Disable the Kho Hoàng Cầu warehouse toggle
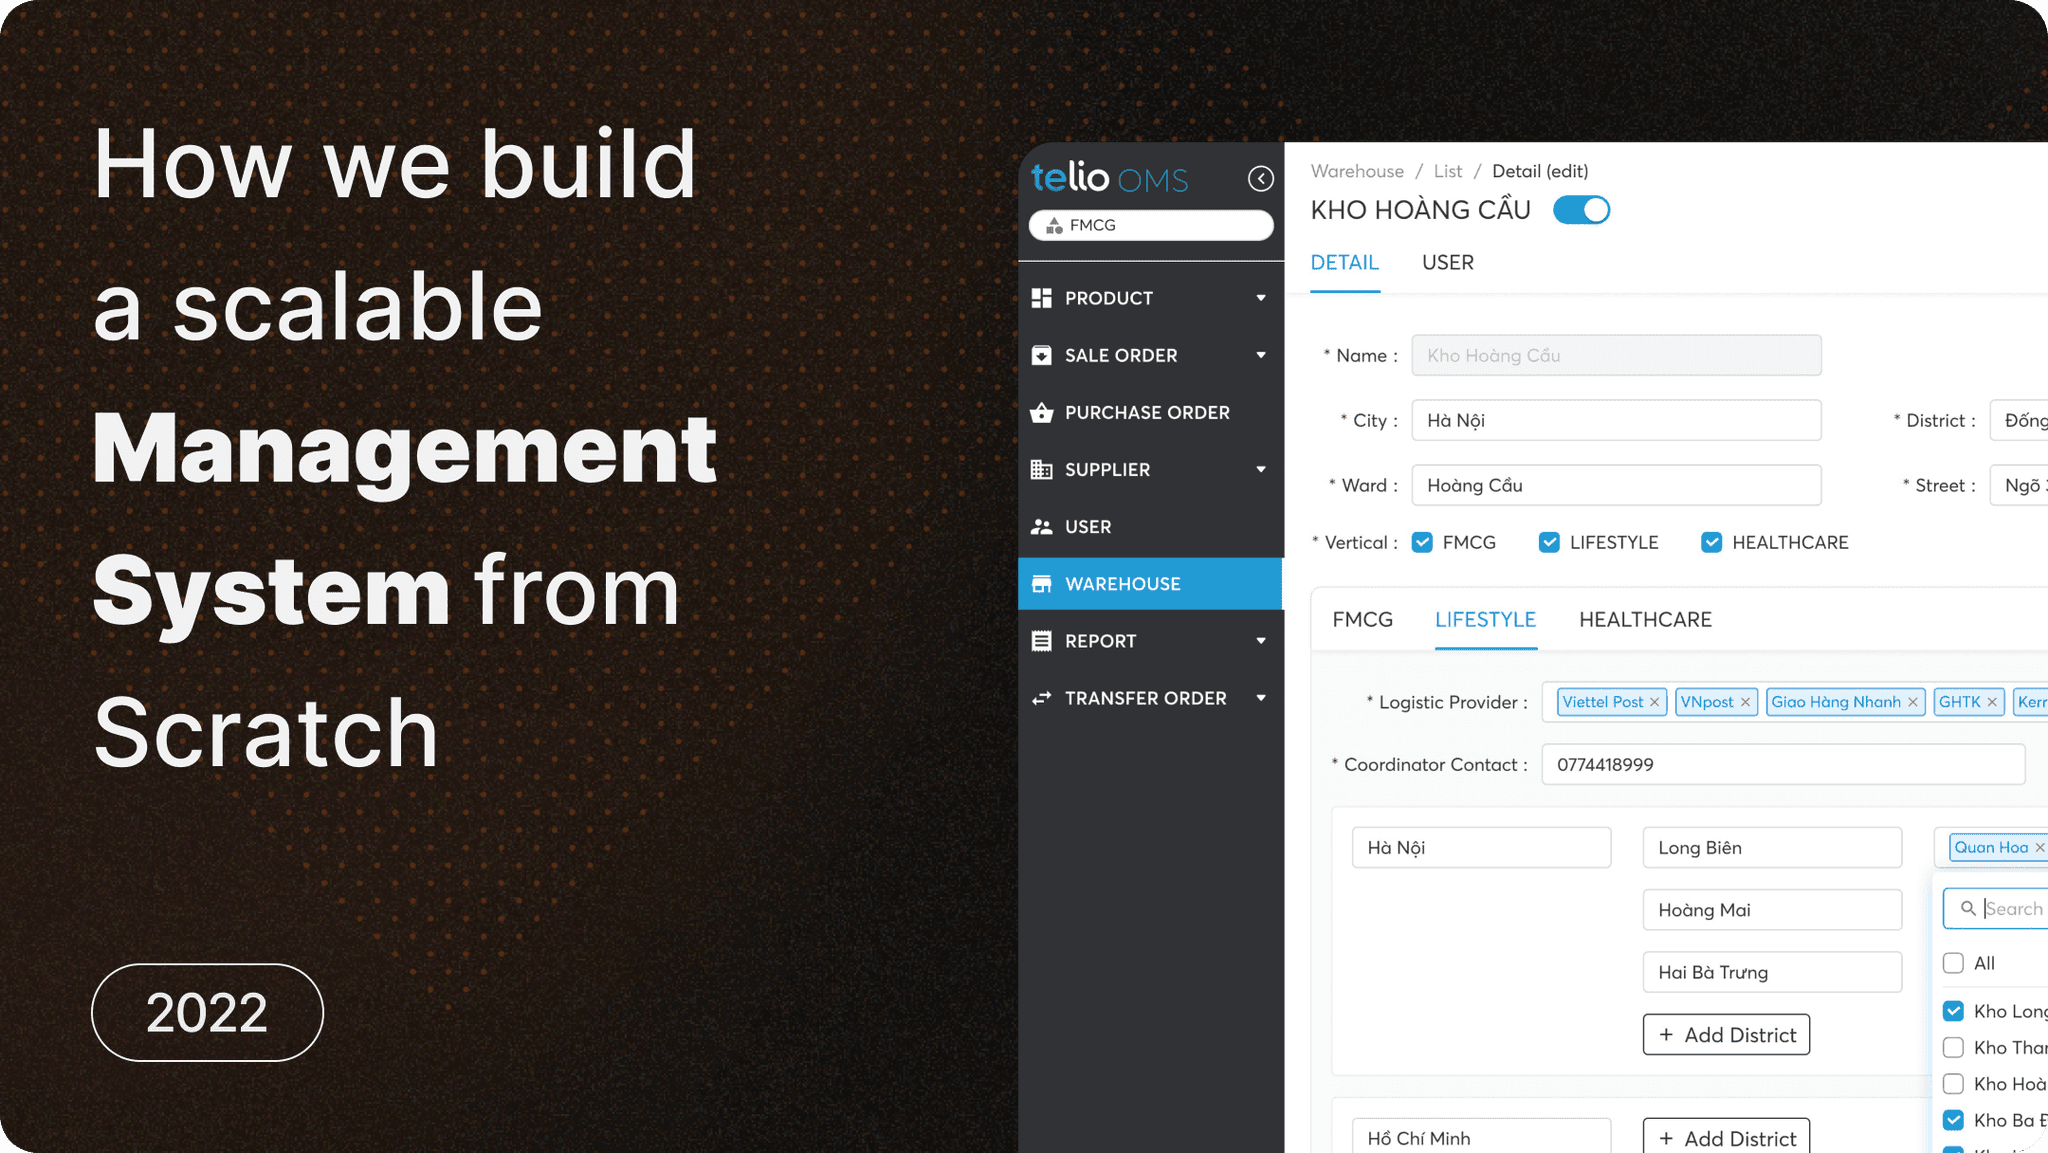Viewport: 2048px width, 1153px height. [1581, 210]
